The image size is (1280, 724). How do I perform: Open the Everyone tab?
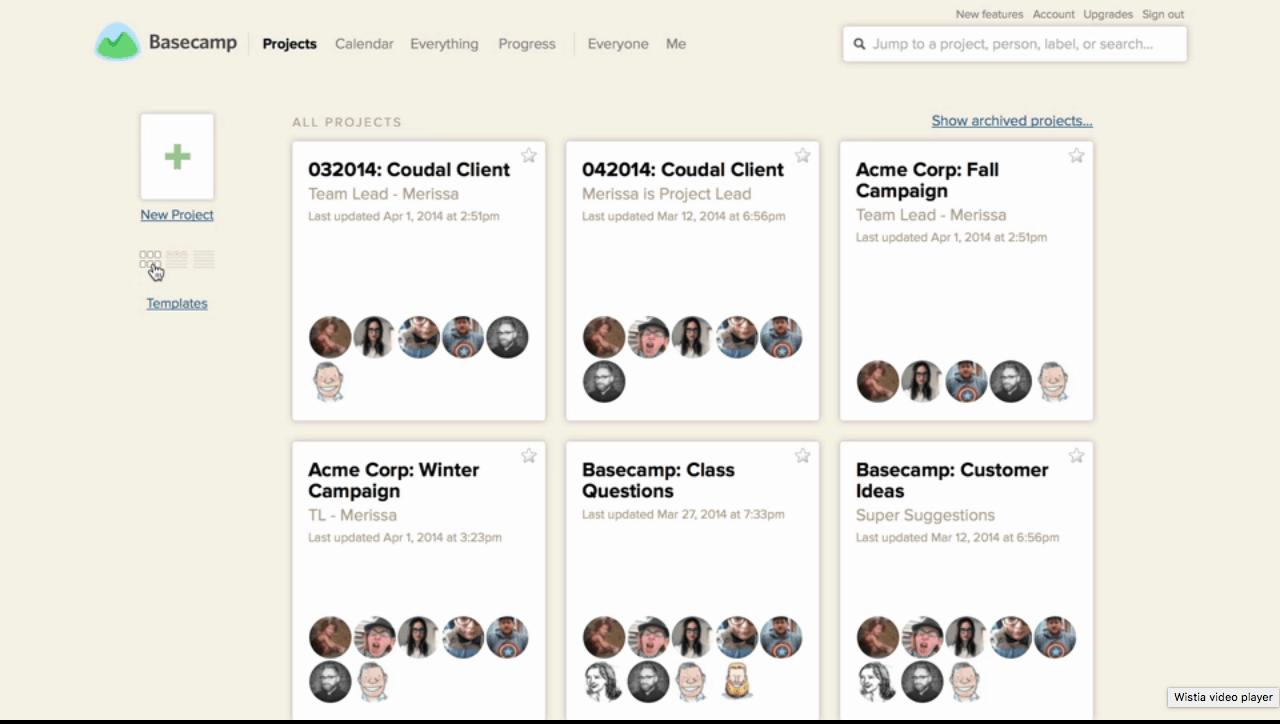(618, 44)
